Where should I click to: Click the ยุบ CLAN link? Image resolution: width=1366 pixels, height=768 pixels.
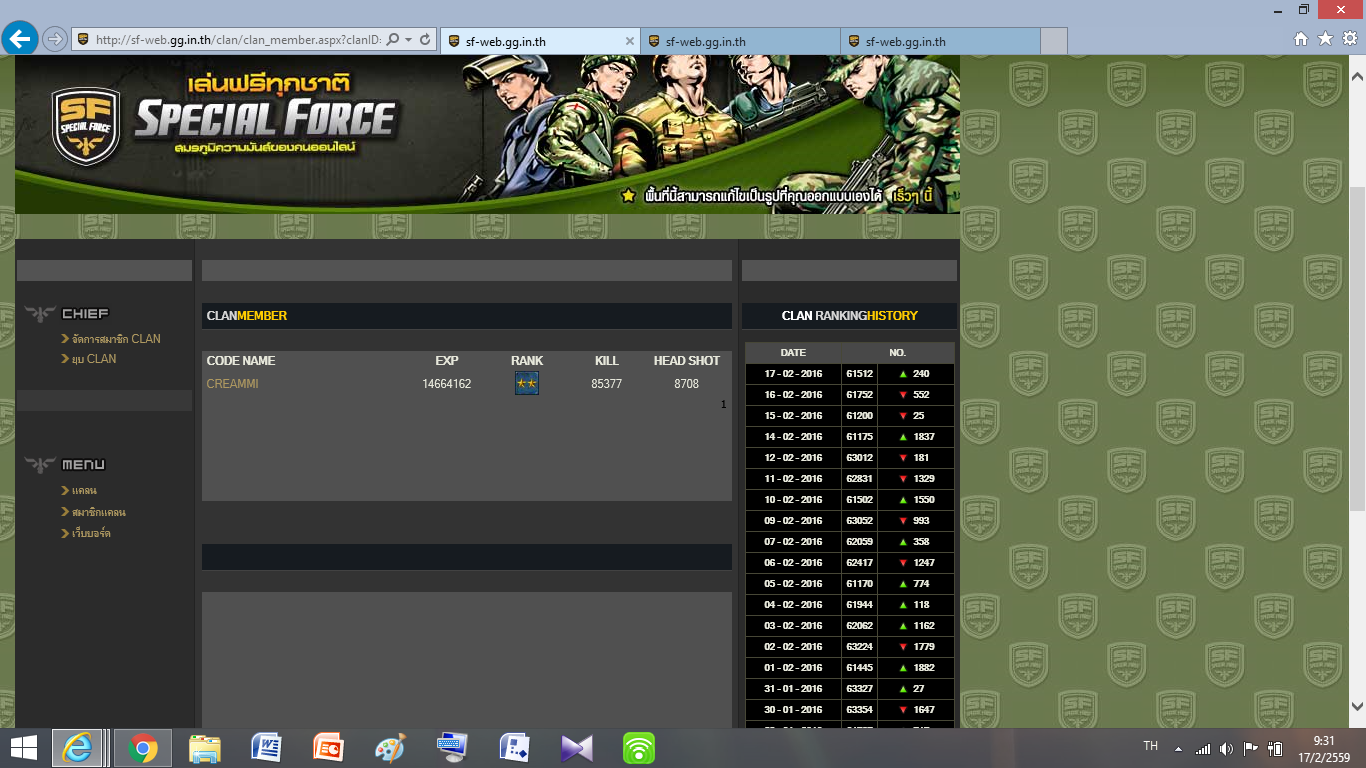(x=94, y=359)
